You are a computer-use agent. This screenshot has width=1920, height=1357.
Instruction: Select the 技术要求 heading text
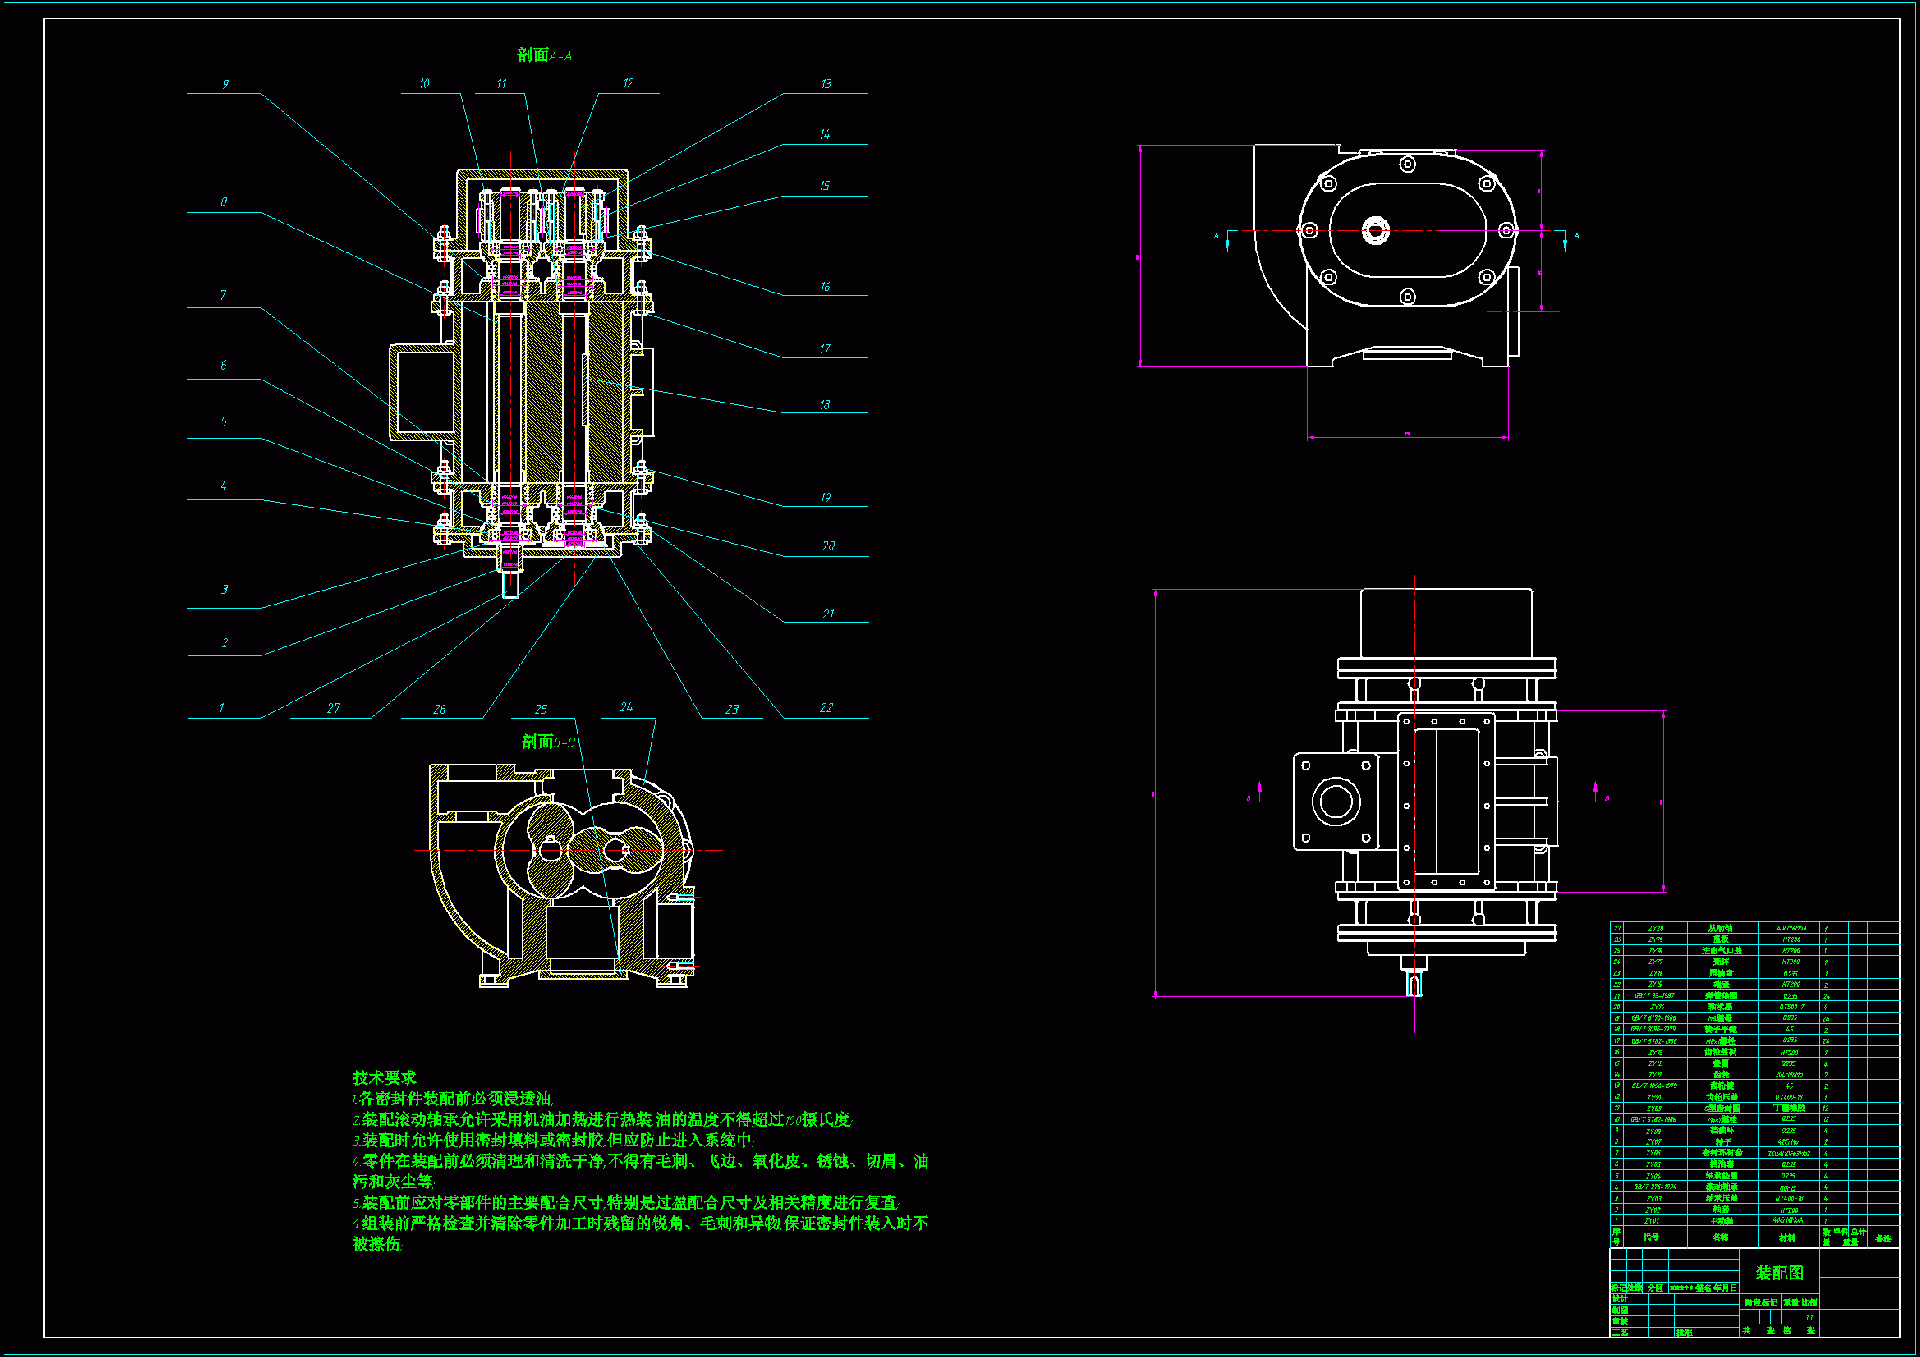pos(384,1078)
